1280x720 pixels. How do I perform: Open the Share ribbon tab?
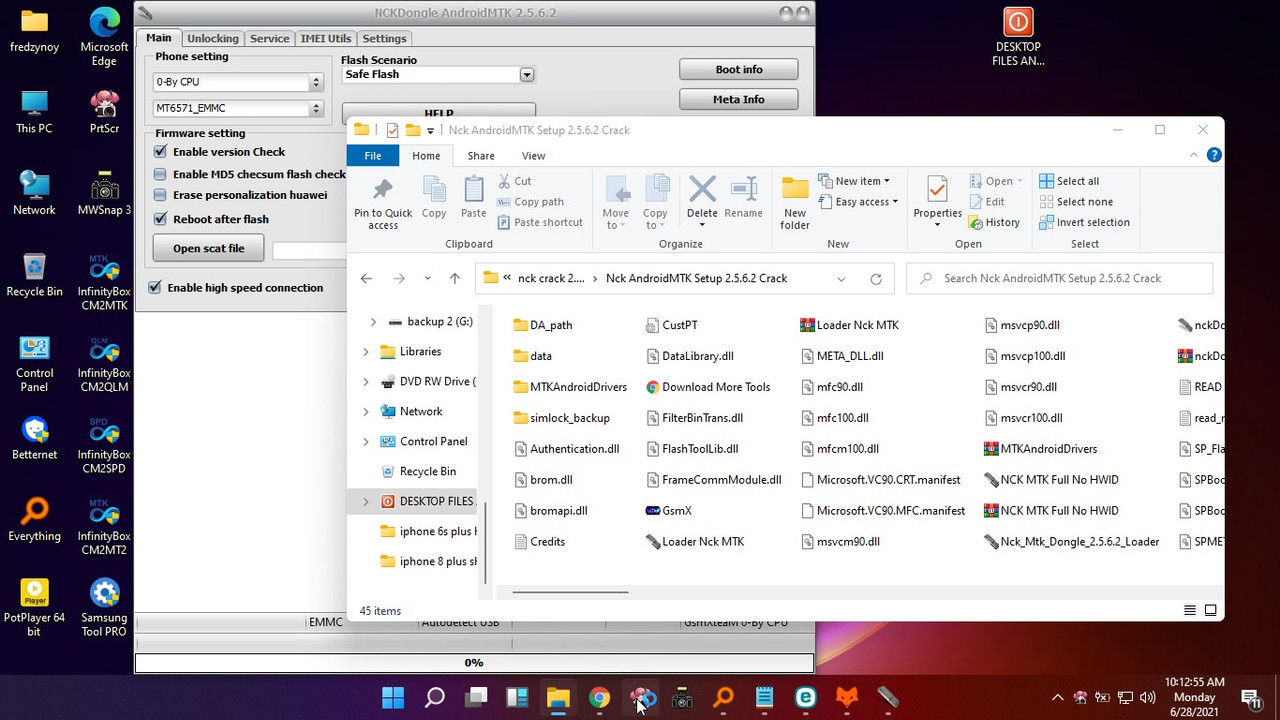(481, 156)
